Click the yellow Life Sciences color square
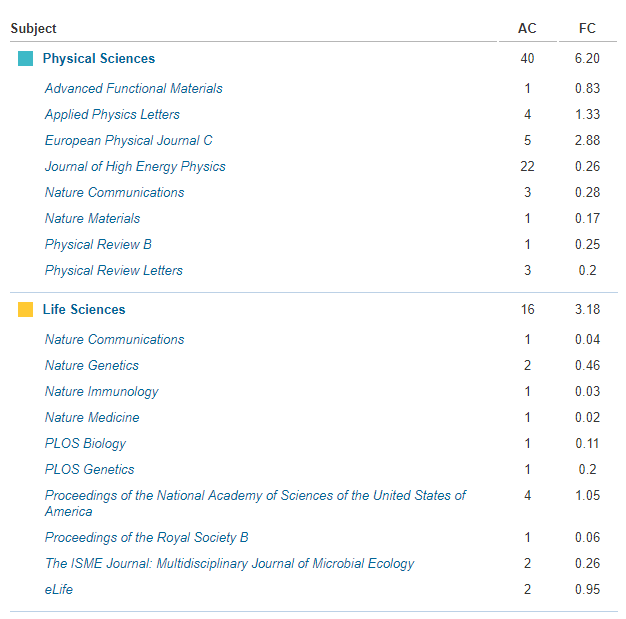This screenshot has height=619, width=626. tap(26, 310)
